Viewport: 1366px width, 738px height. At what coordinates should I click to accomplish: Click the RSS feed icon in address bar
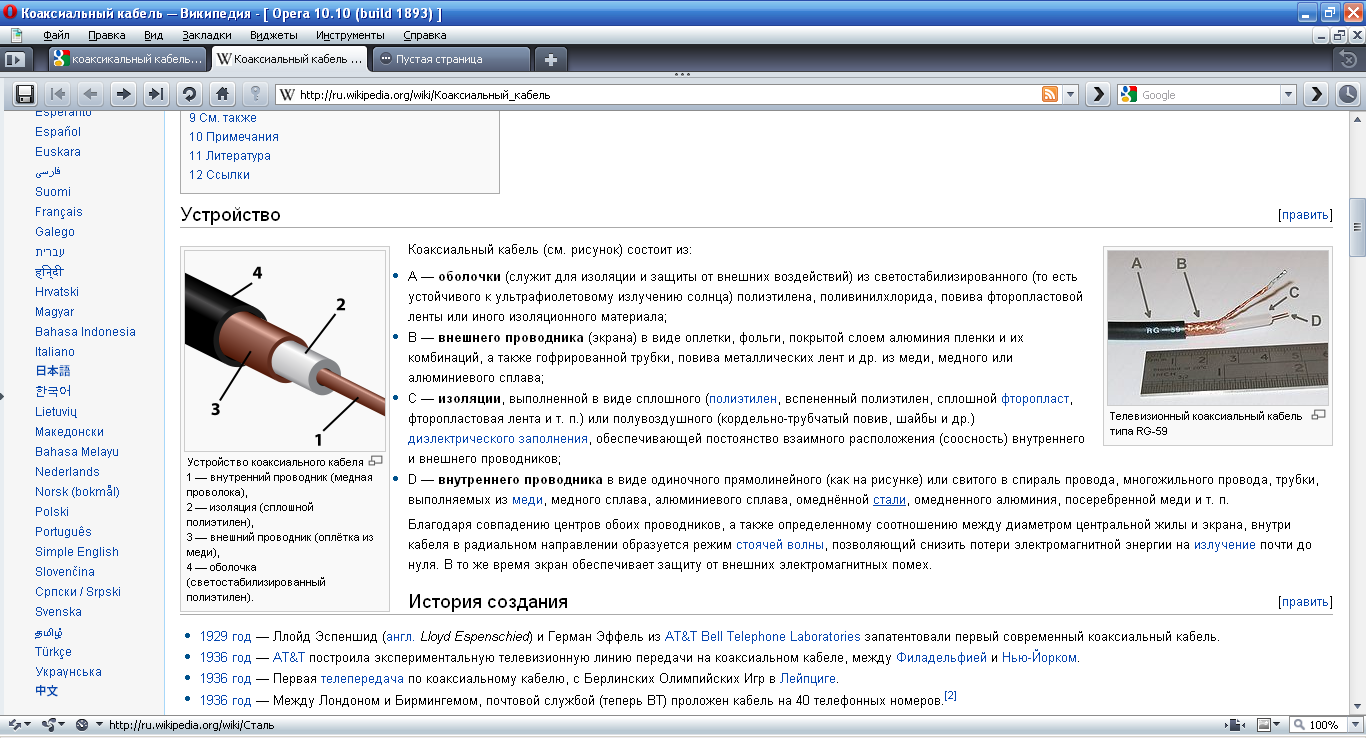click(1050, 95)
